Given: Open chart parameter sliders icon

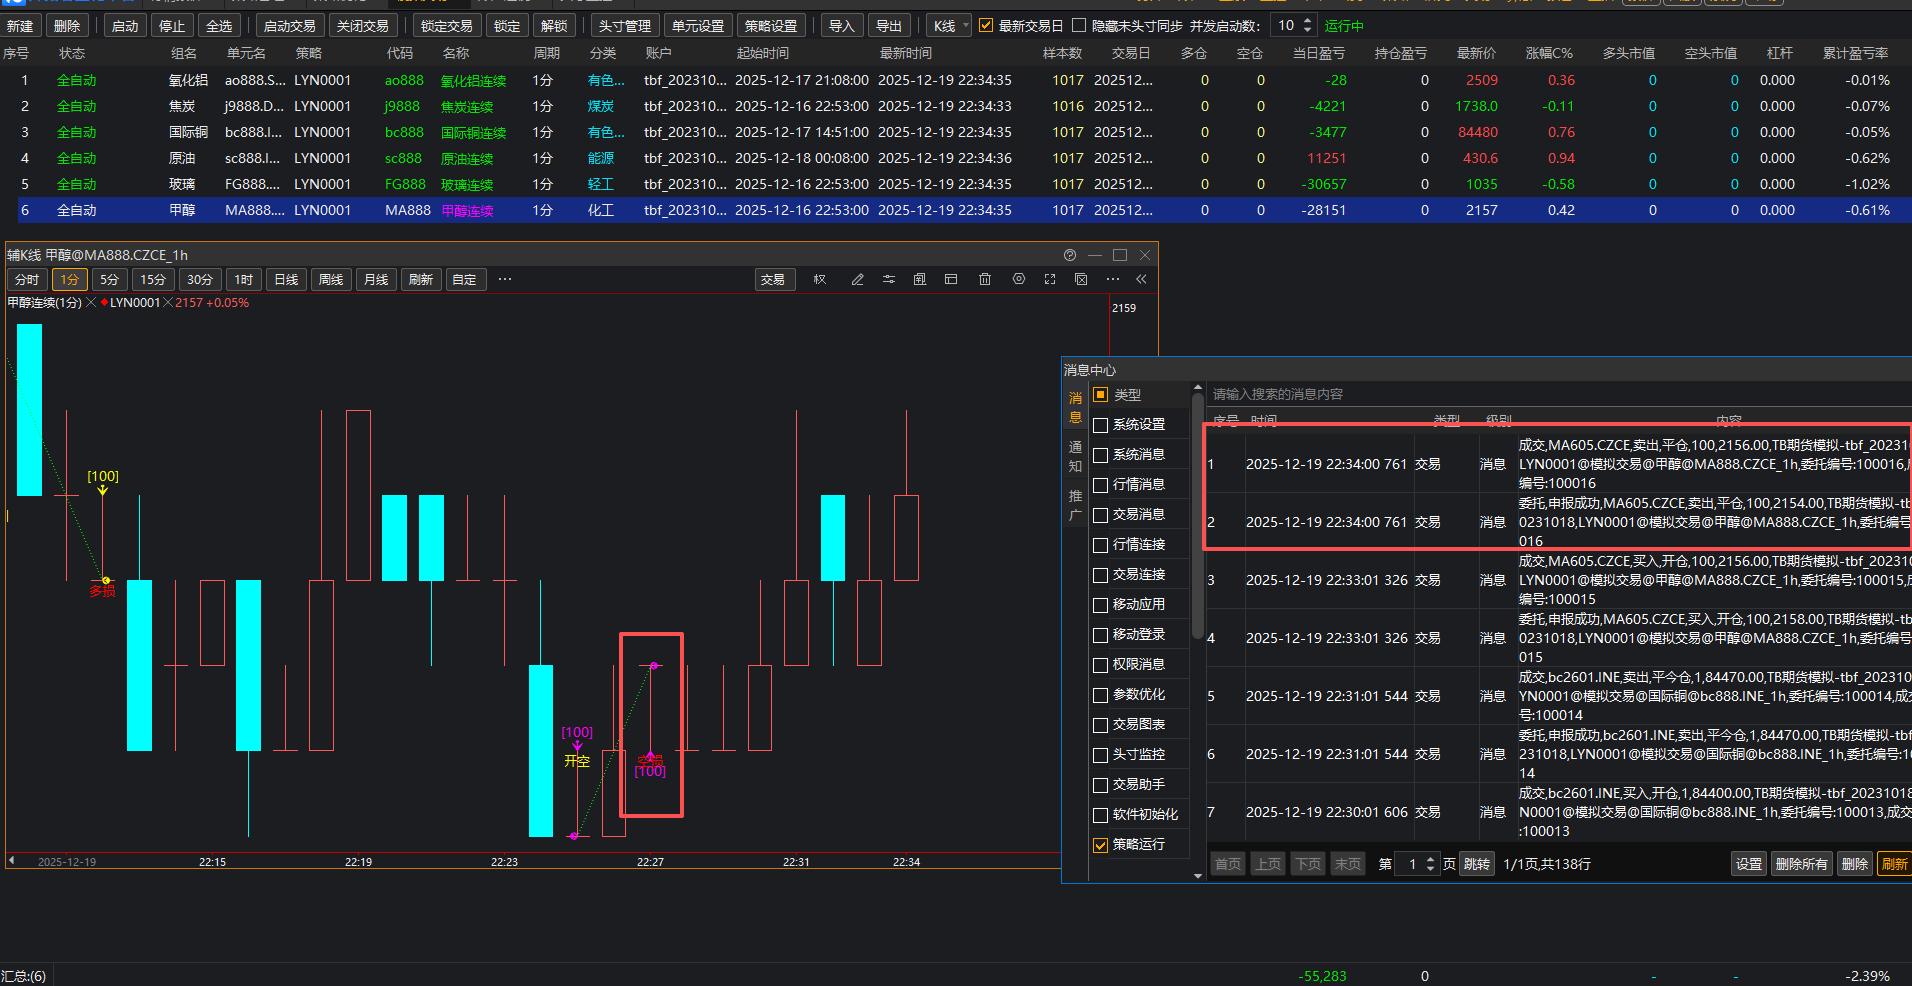Looking at the screenshot, I should 888,280.
